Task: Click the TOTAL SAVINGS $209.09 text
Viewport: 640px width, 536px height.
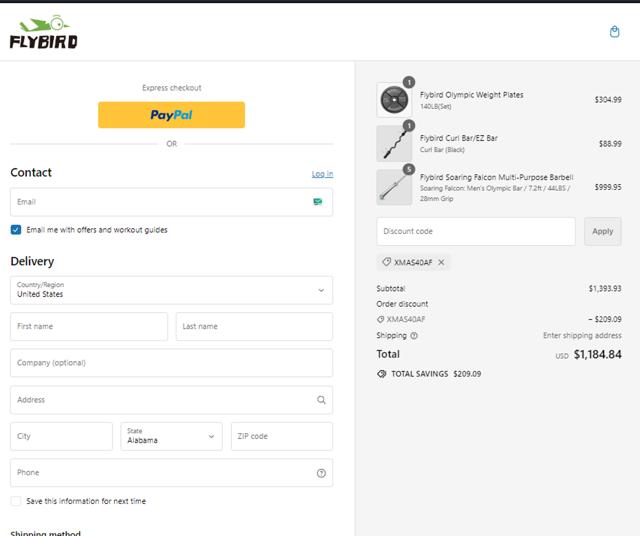Action: 436,374
